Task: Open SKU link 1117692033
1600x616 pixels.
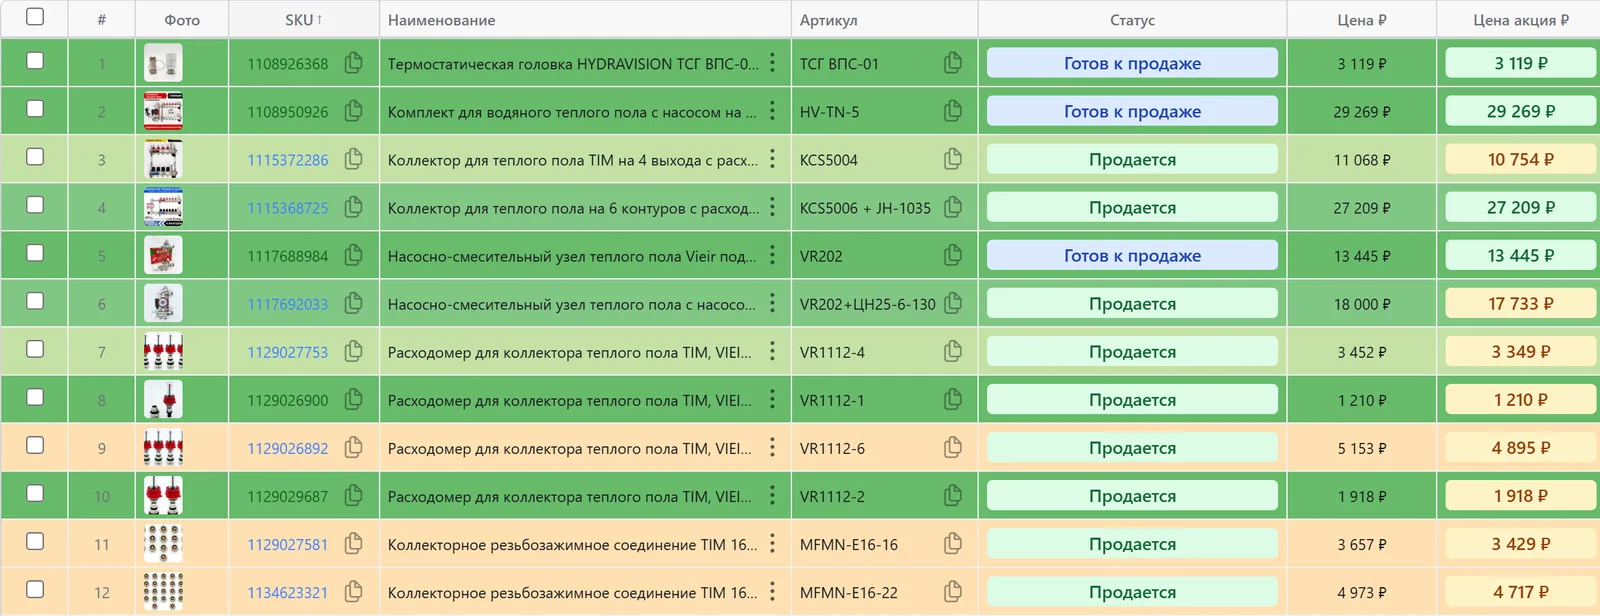Action: pos(288,304)
